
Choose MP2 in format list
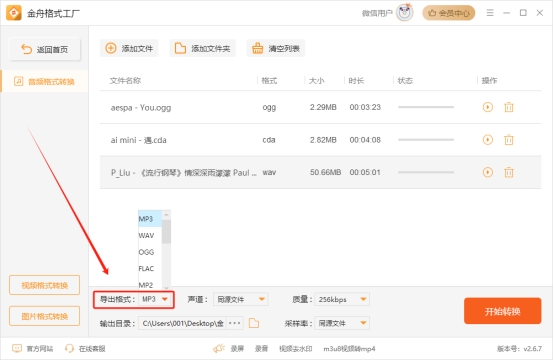[150, 284]
